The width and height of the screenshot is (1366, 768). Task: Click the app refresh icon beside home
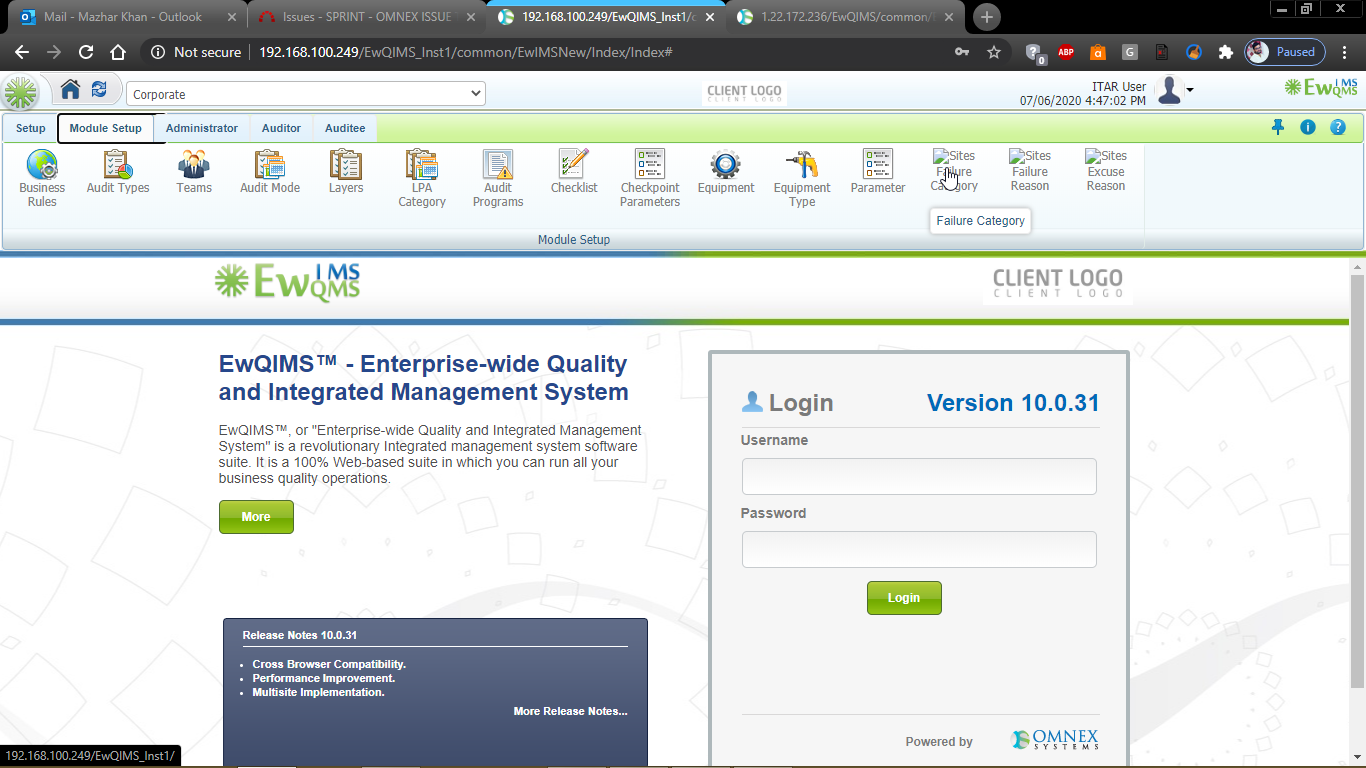point(99,90)
